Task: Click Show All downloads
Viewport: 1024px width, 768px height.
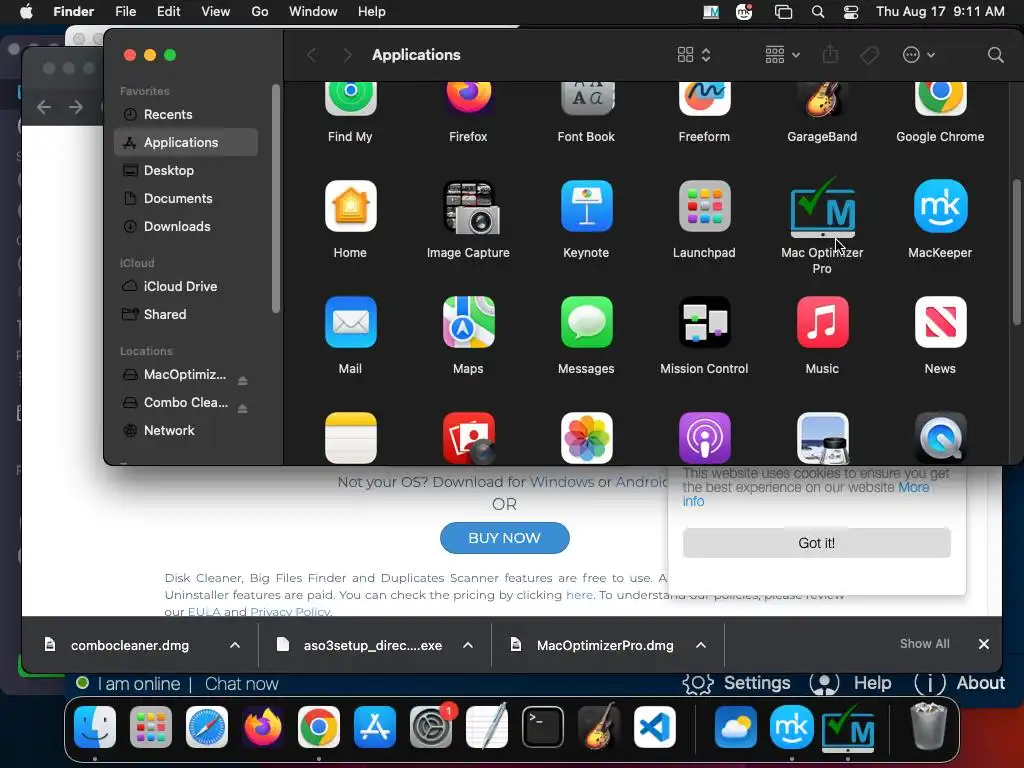Action: (925, 644)
